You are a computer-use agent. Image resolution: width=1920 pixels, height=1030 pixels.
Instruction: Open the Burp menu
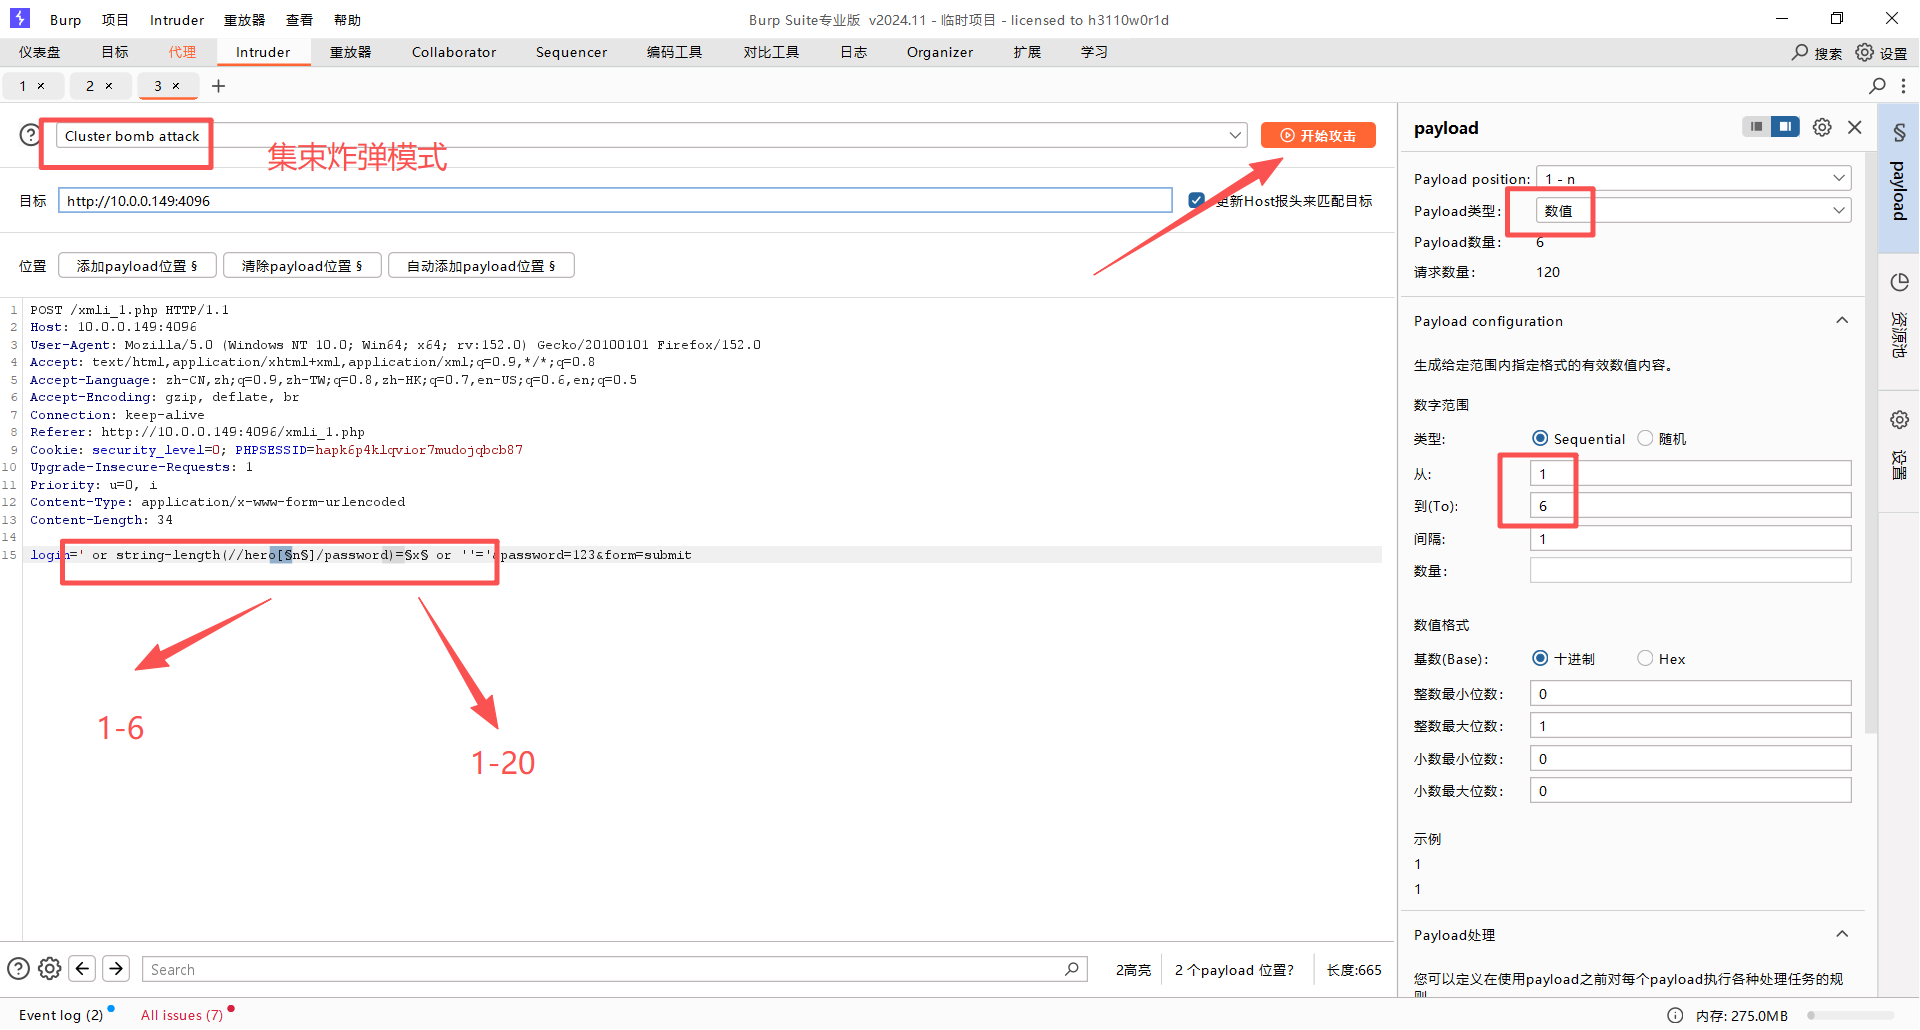(66, 20)
